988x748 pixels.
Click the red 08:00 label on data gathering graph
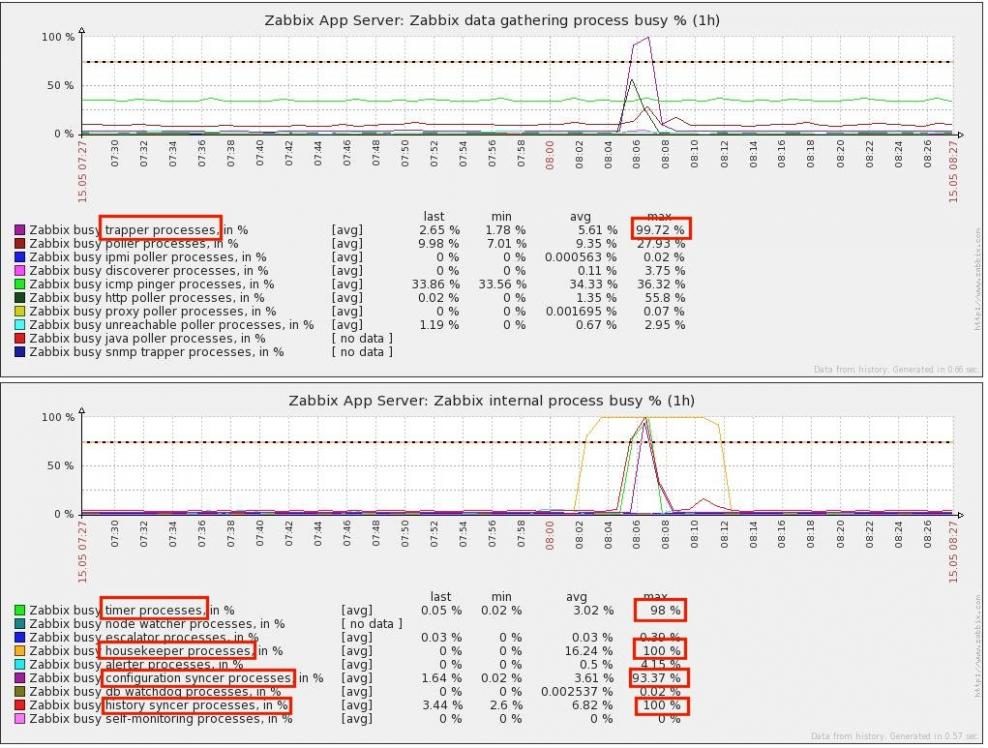tap(549, 155)
